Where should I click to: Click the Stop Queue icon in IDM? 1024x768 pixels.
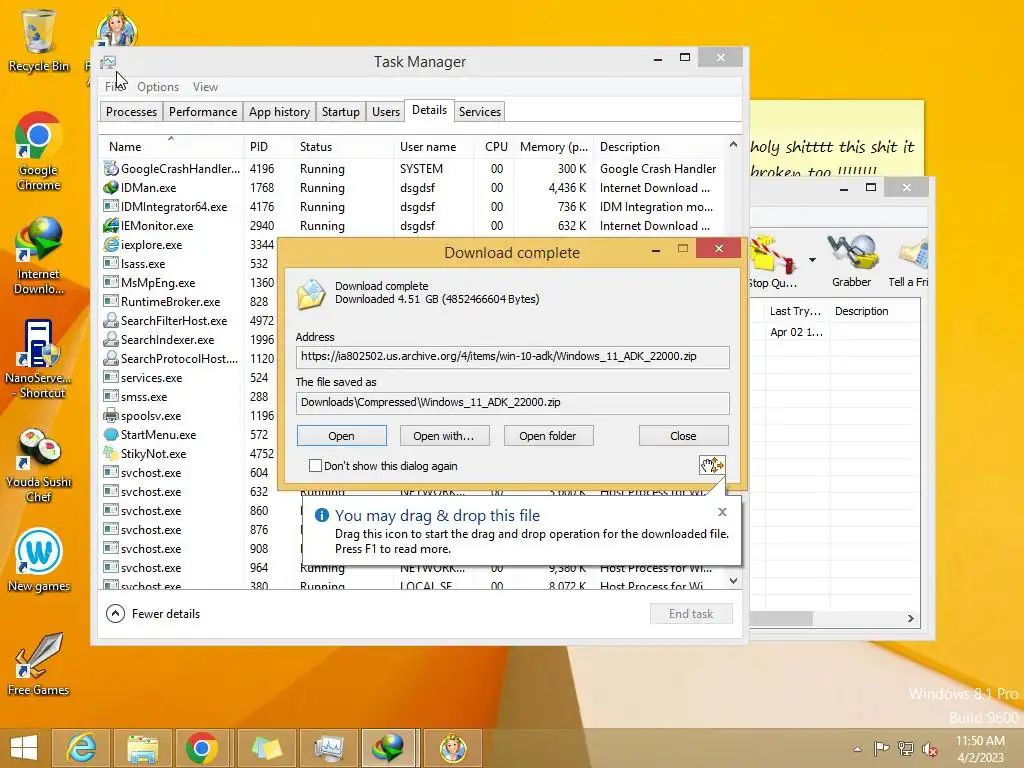[772, 261]
